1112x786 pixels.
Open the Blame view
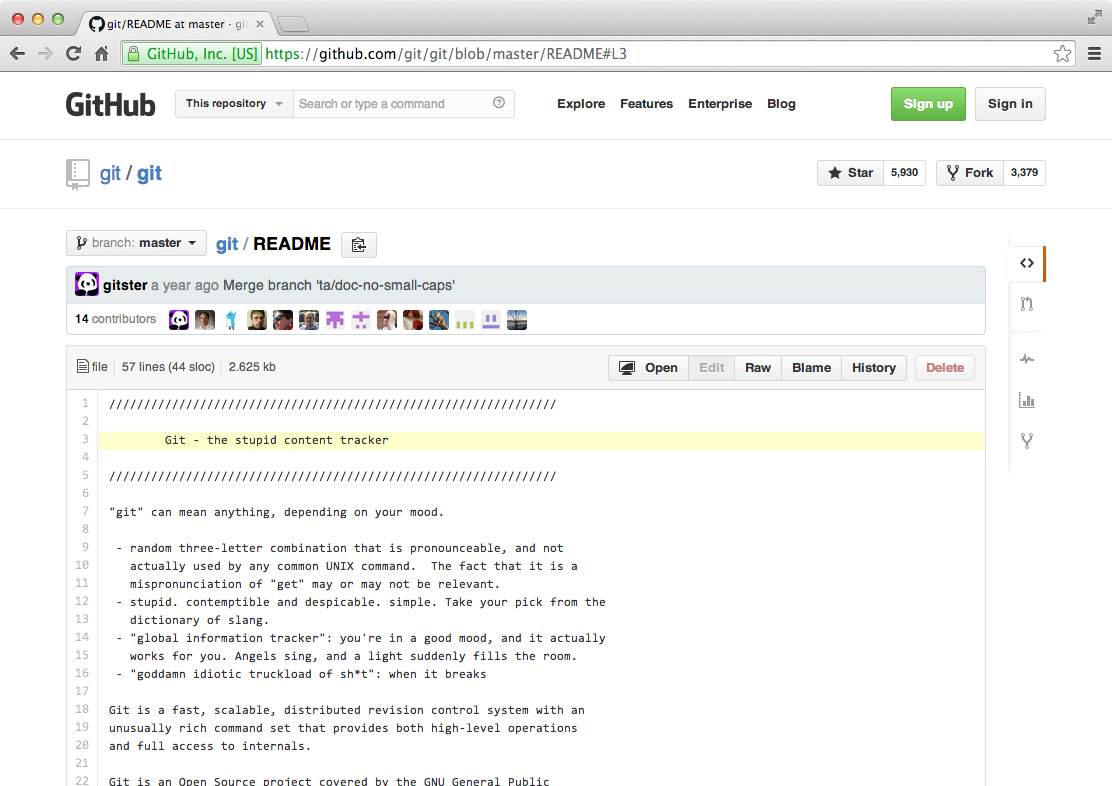coord(811,367)
